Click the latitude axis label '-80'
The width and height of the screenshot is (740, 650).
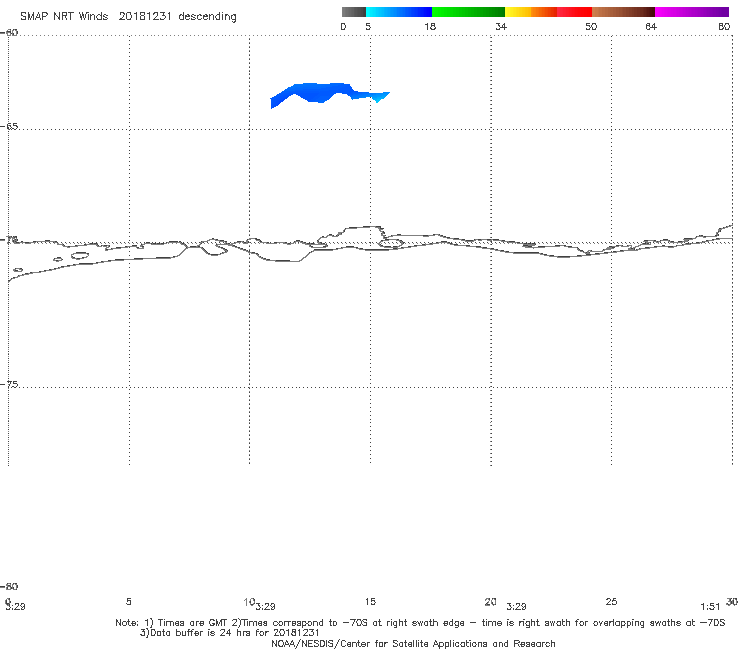click(10, 587)
